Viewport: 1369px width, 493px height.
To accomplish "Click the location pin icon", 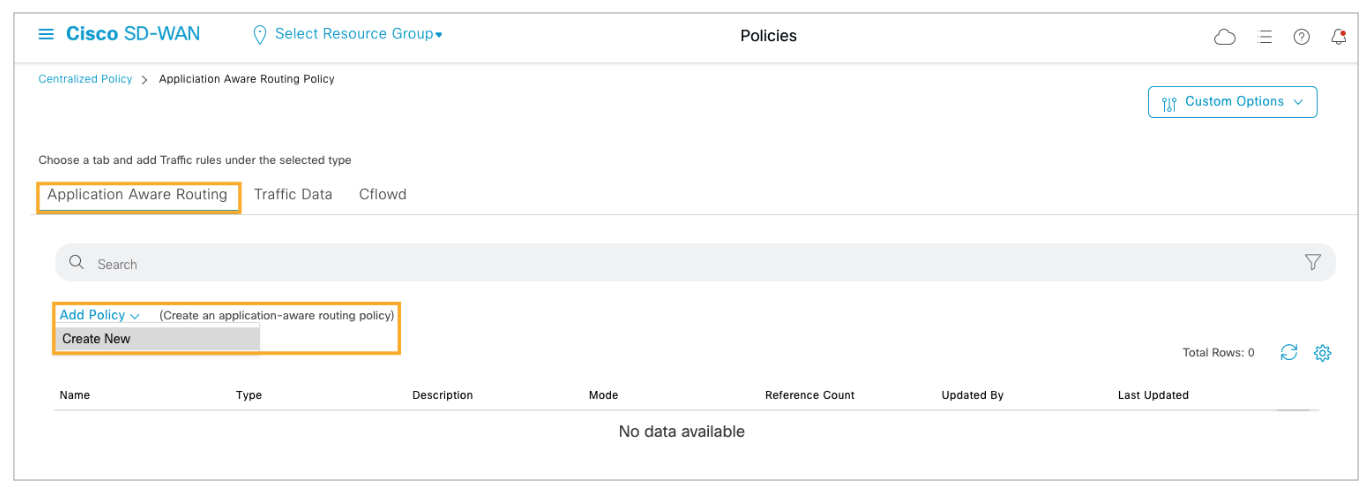I will 260,35.
